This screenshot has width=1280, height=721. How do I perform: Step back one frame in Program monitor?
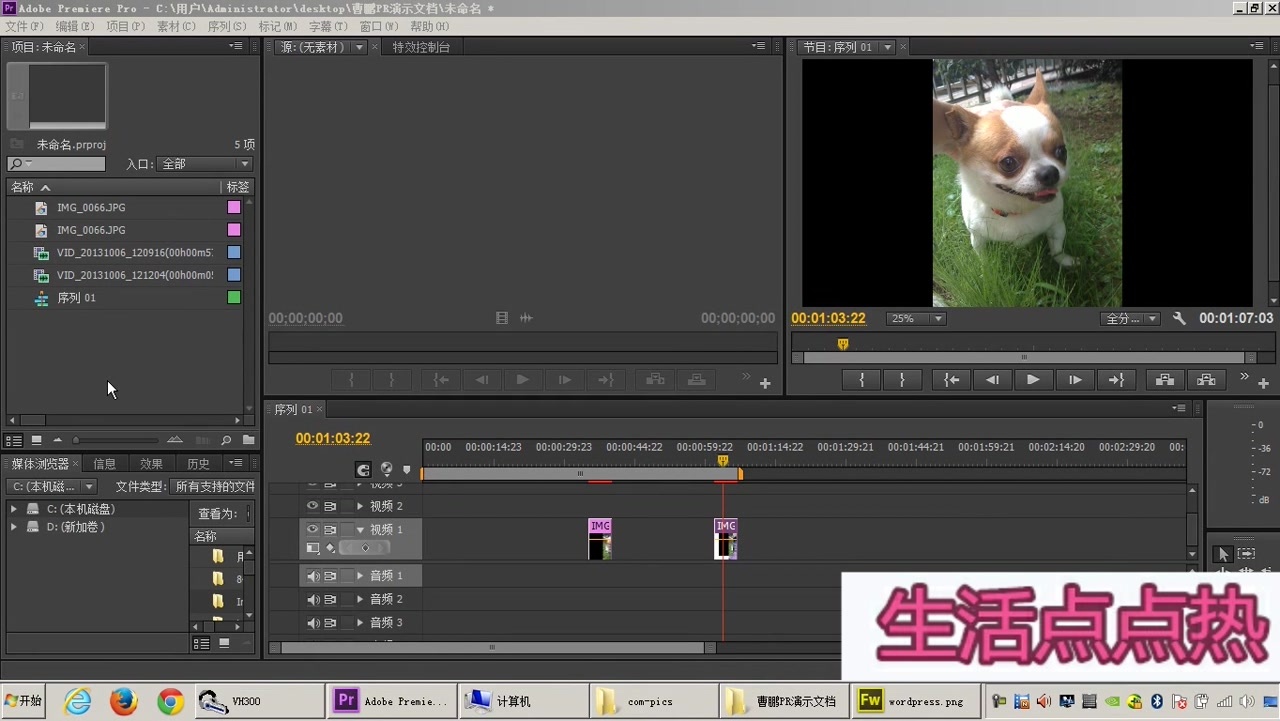[992, 380]
